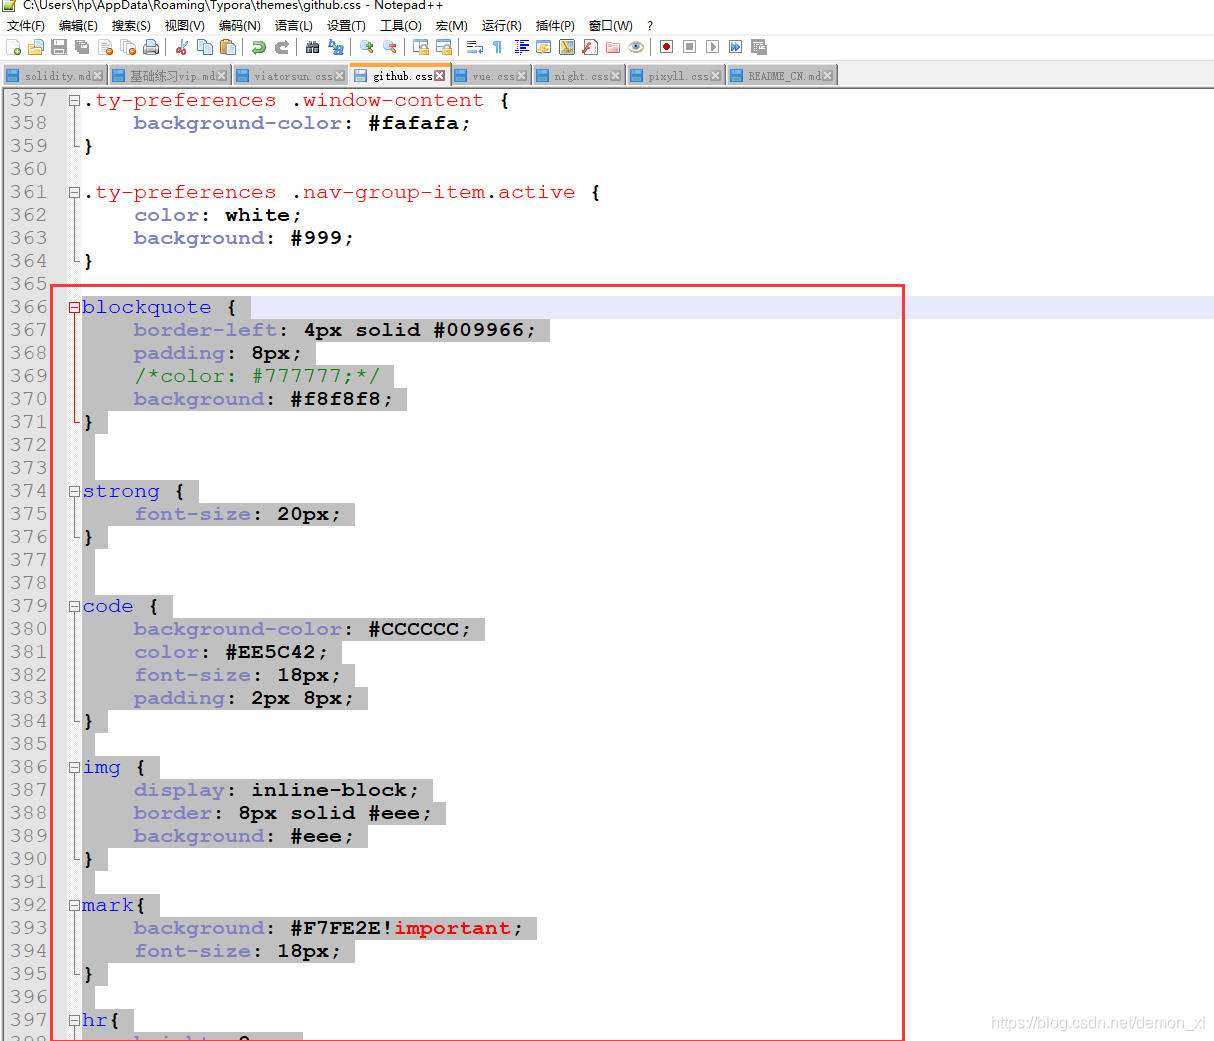Open the 工具(O) menu

(x=401, y=25)
